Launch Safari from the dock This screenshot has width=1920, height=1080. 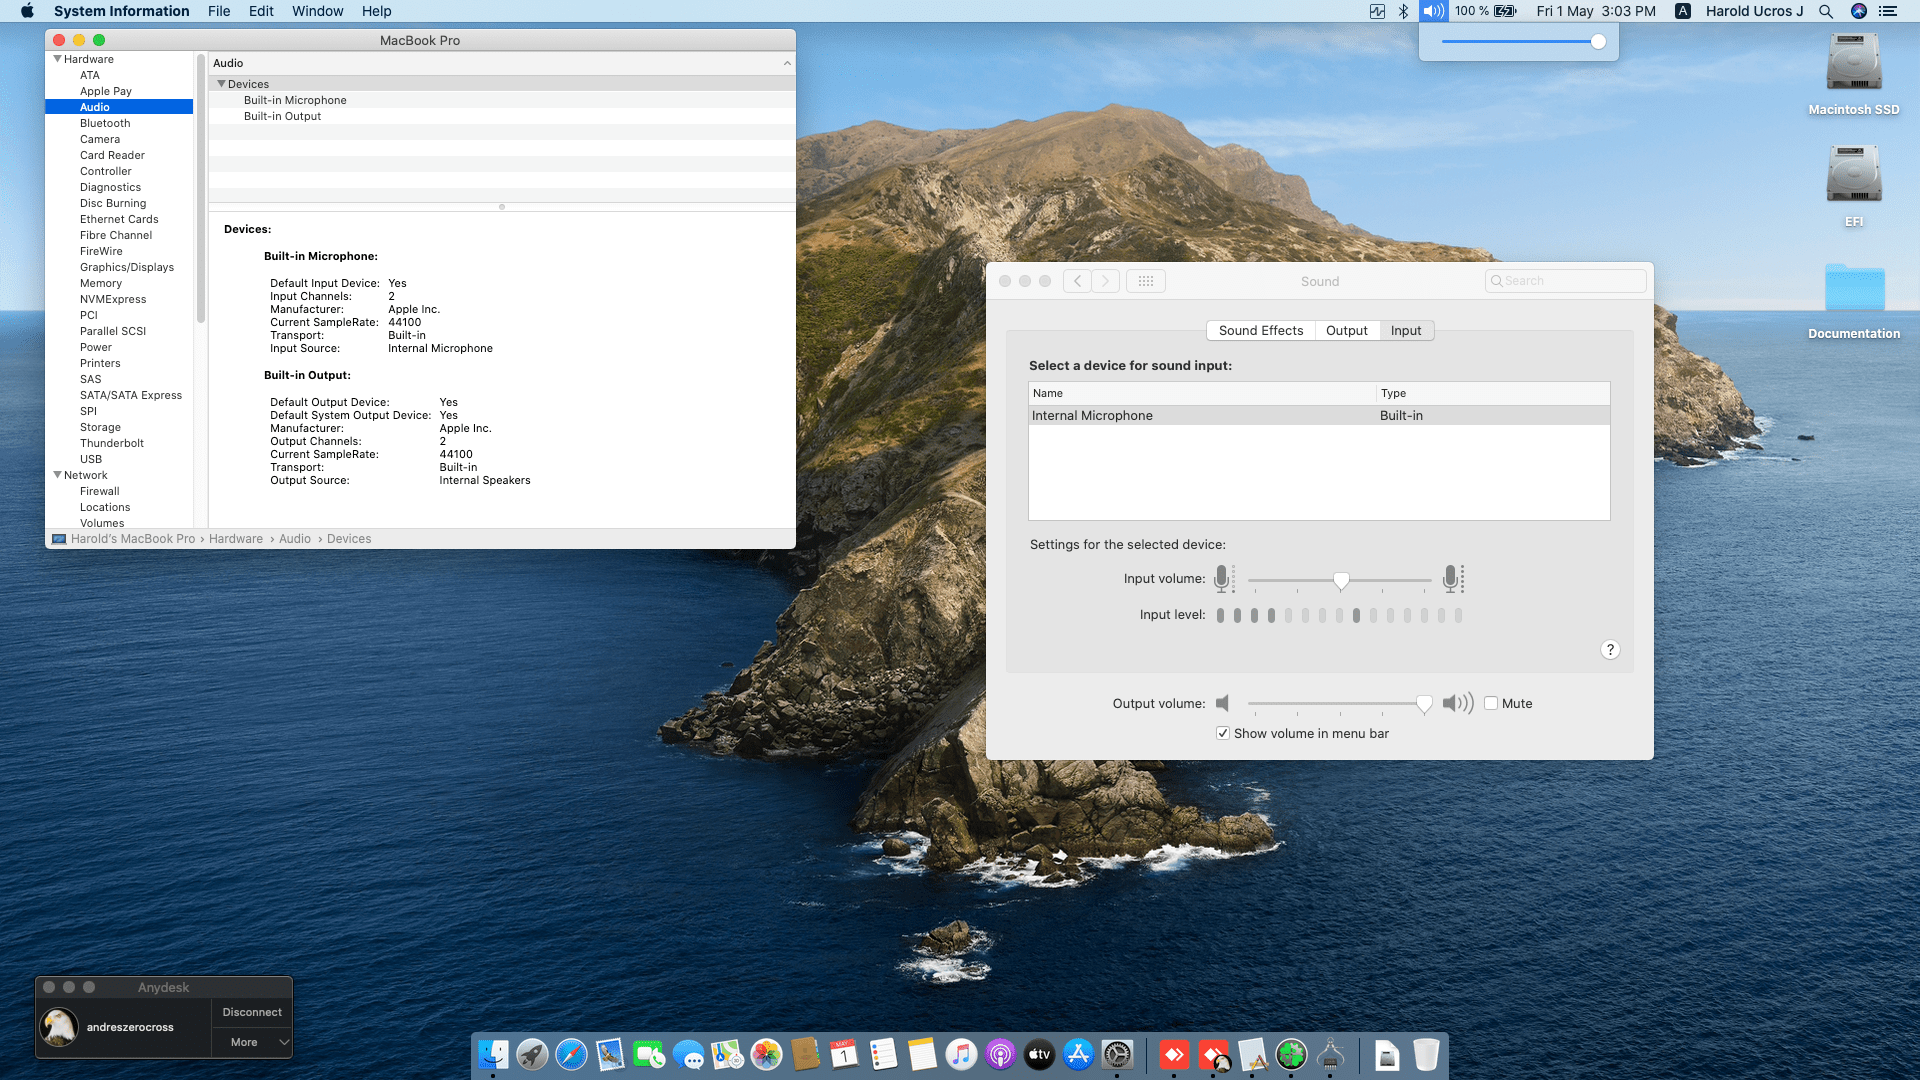(571, 1054)
